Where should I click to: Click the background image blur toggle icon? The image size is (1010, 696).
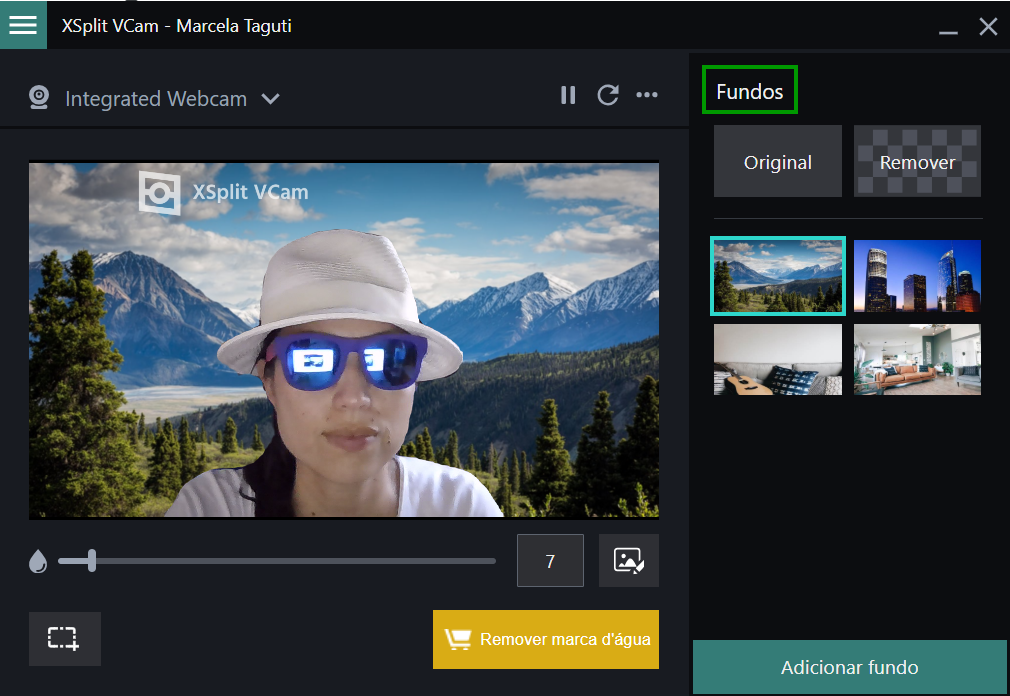[x=629, y=561]
